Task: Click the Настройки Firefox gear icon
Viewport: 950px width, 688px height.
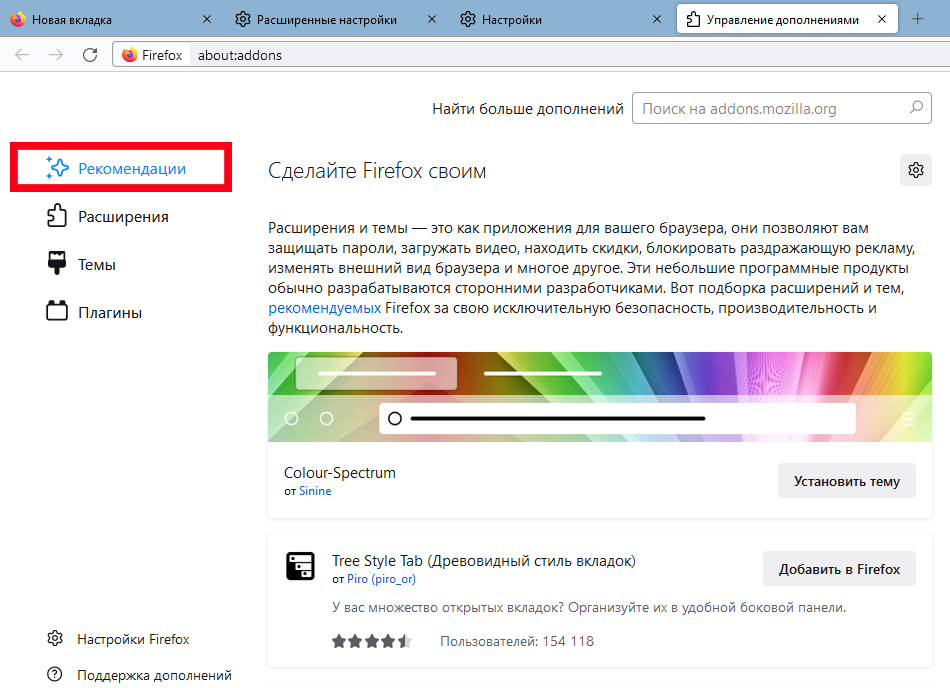Action: point(55,638)
